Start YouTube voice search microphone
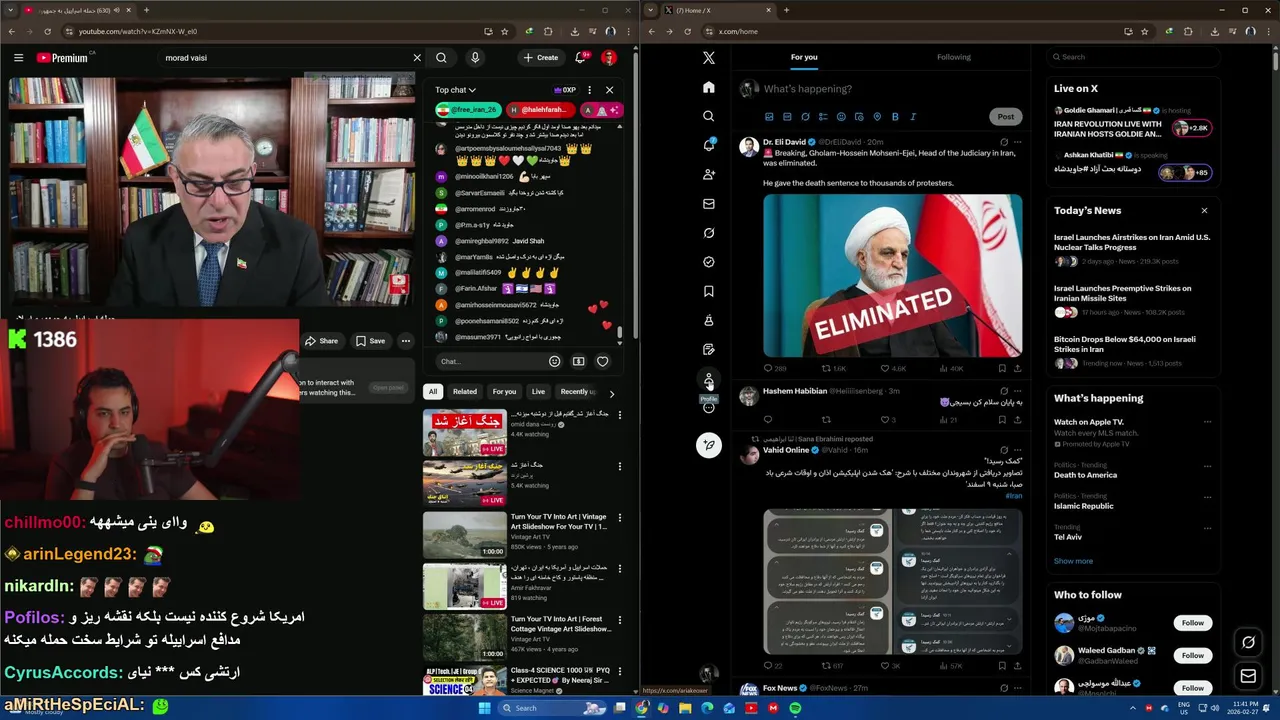Viewport: 1280px width, 720px height. [x=475, y=58]
